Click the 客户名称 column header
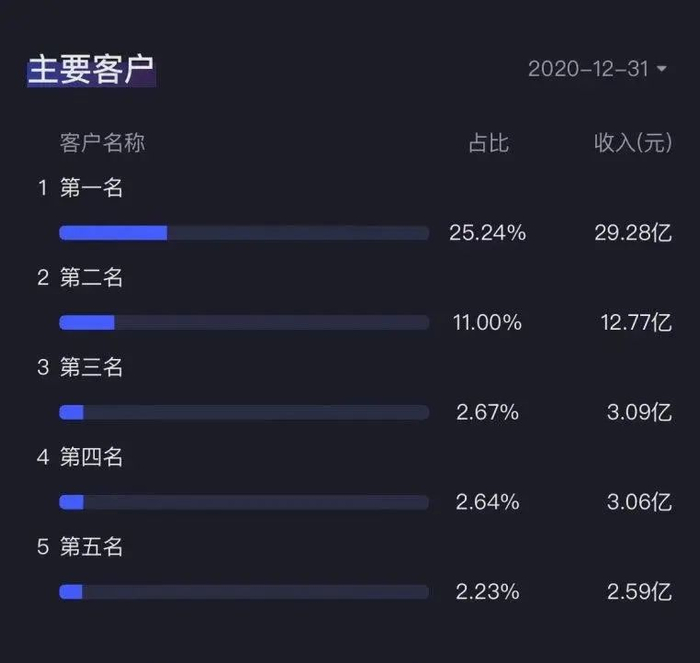This screenshot has height=663, width=700. pyautogui.click(x=102, y=143)
